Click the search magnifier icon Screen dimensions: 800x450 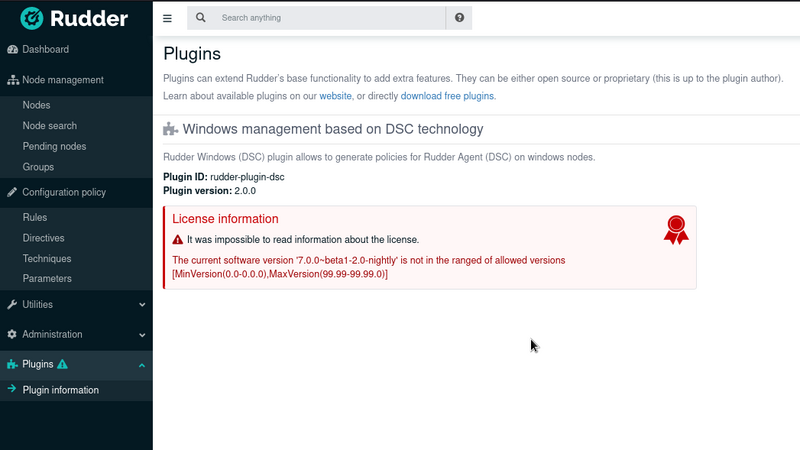[201, 18]
